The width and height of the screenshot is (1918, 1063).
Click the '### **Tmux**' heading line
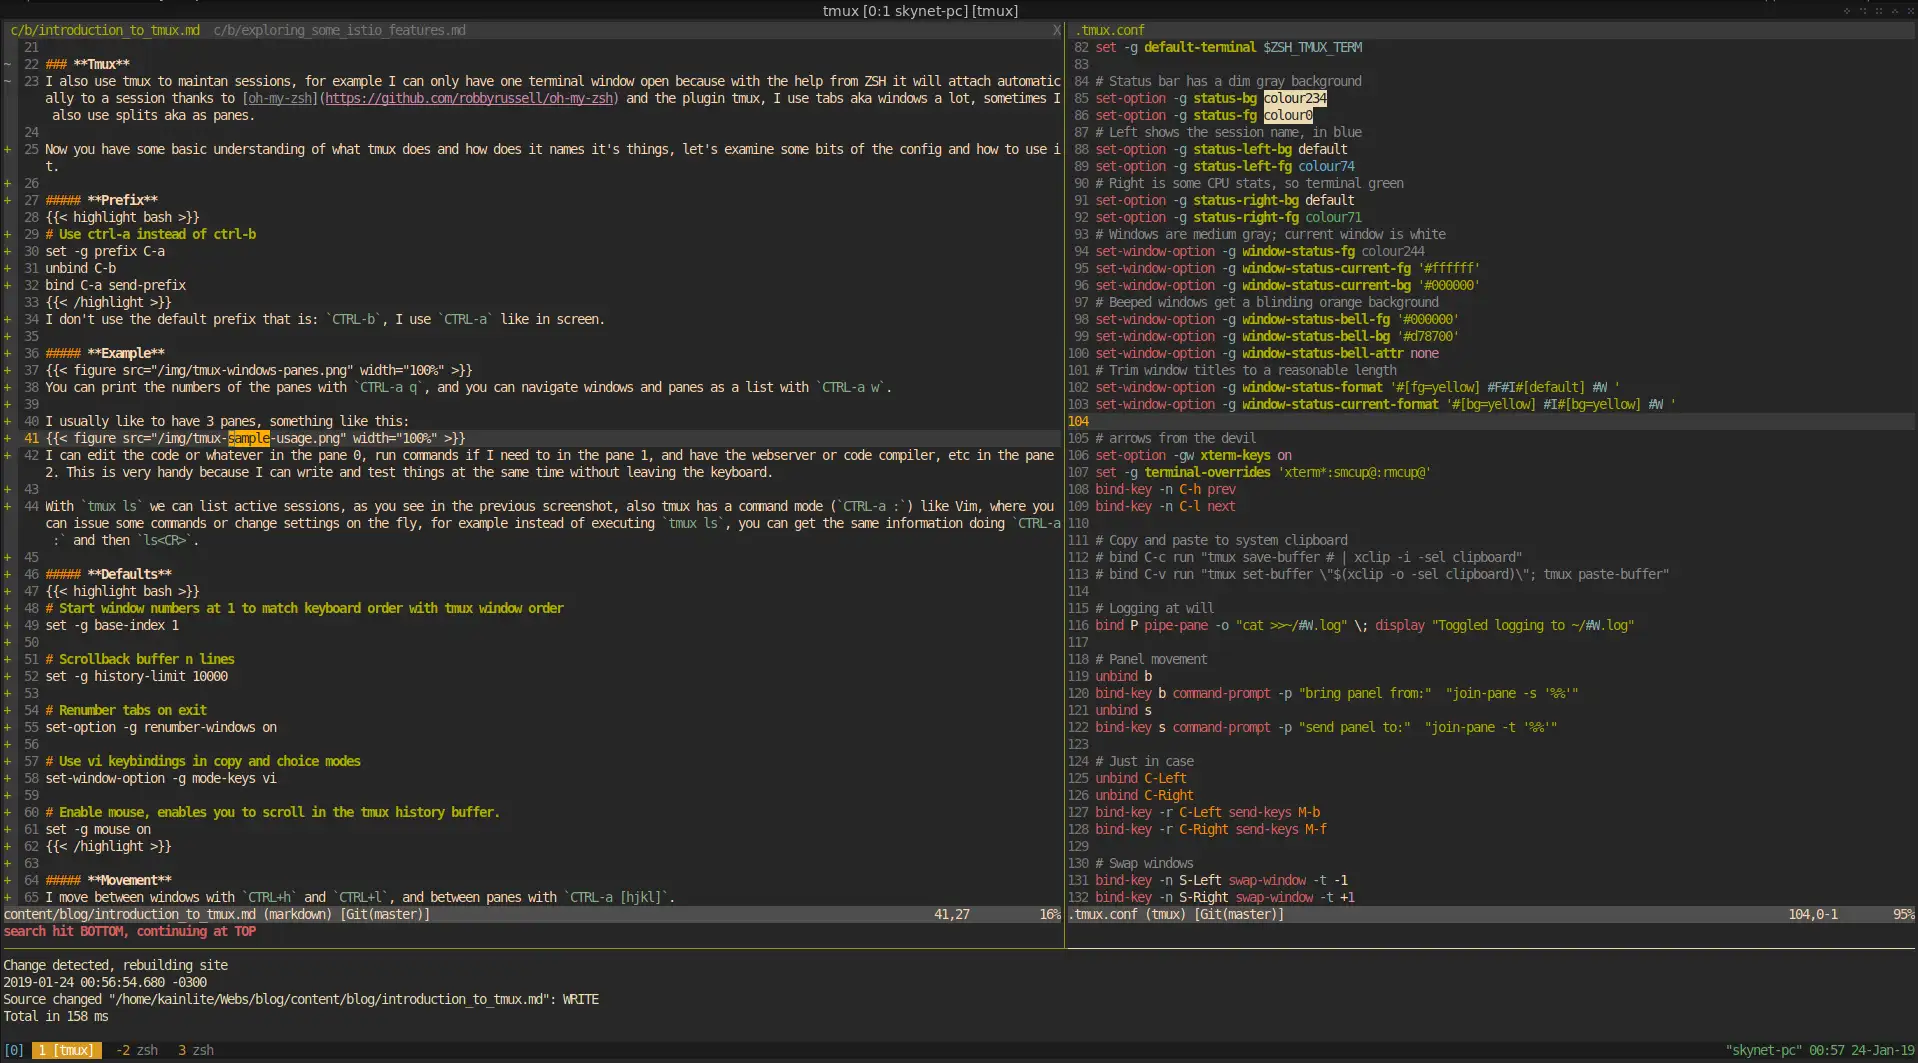click(x=88, y=64)
